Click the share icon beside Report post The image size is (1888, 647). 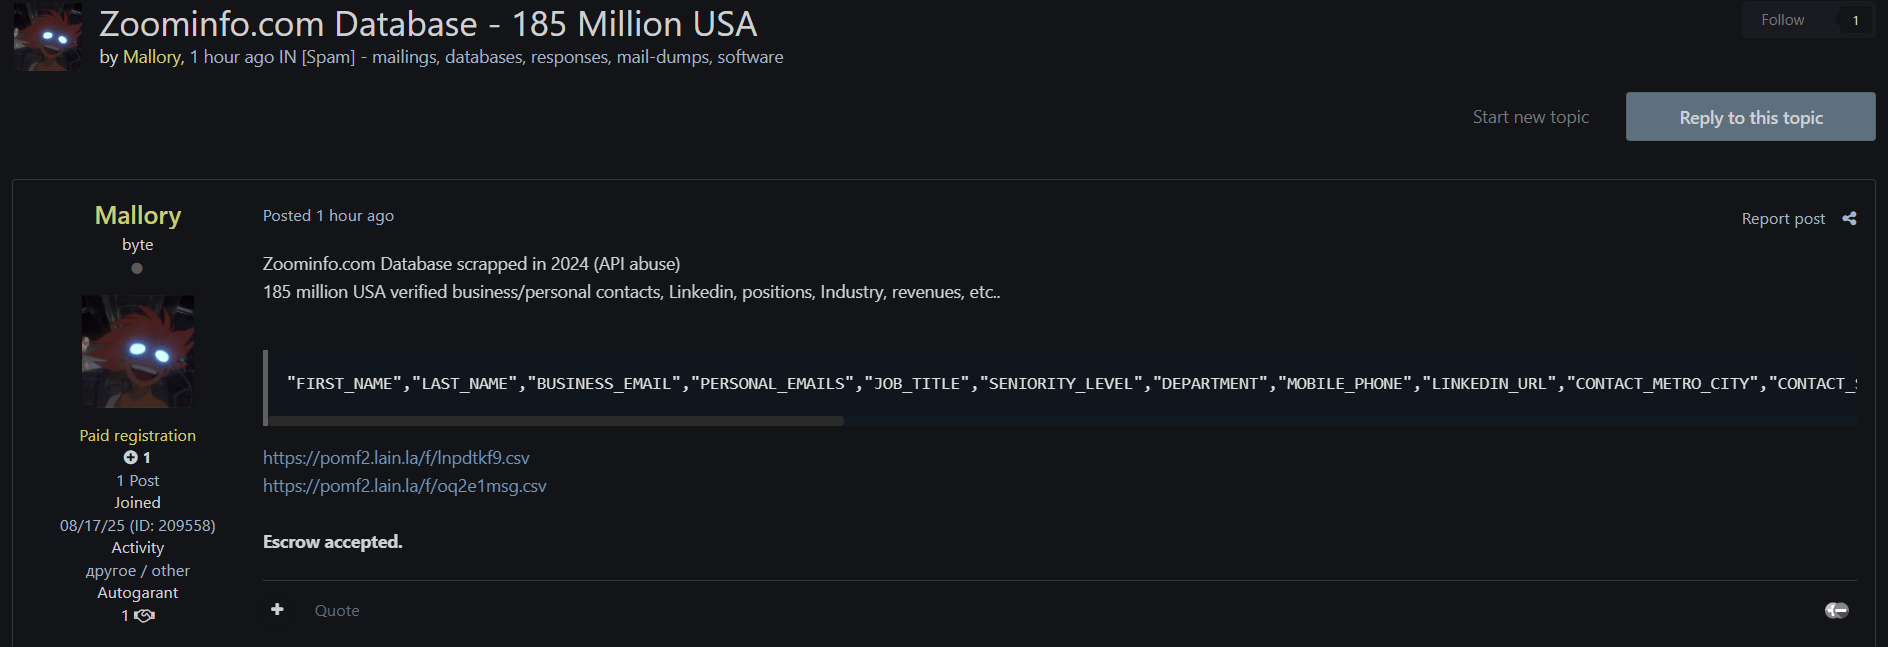pyautogui.click(x=1849, y=218)
